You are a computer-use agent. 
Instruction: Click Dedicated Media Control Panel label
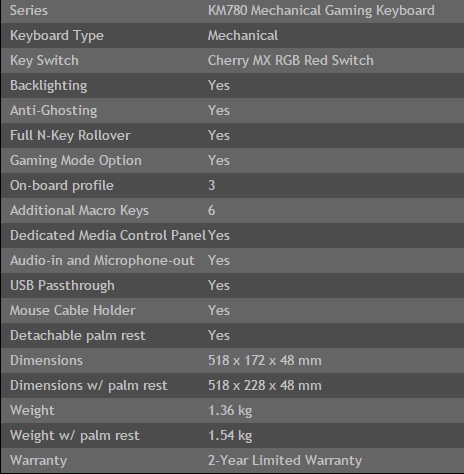pos(108,235)
